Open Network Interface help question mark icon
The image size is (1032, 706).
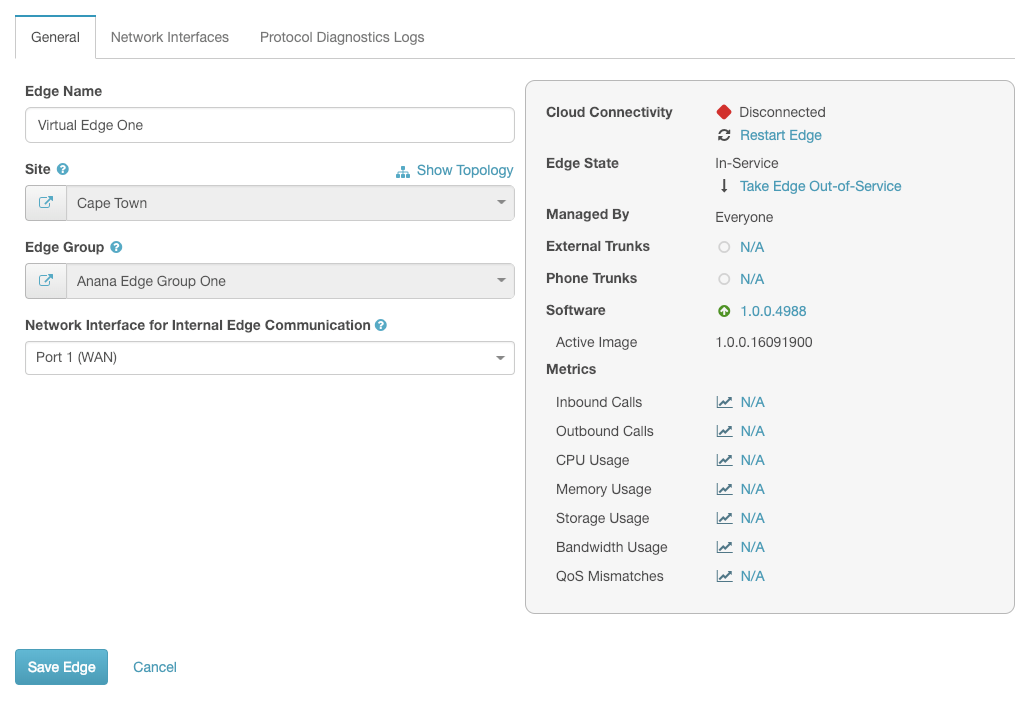tap(380, 325)
